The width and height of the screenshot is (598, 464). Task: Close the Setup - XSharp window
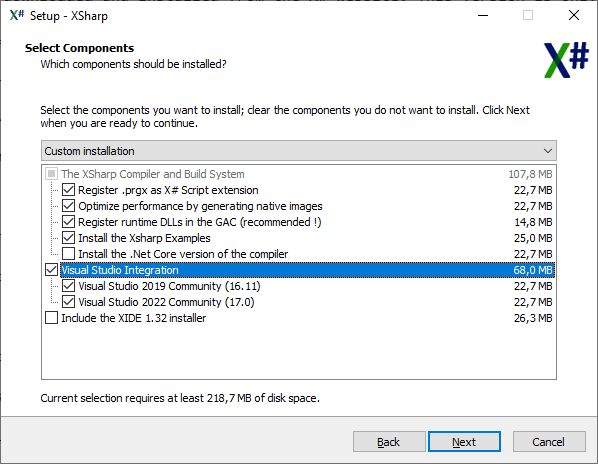coord(574,15)
